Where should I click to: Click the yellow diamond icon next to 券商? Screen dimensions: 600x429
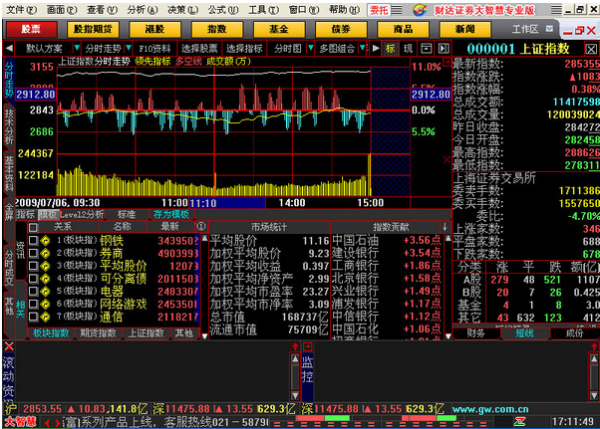[x=46, y=253]
